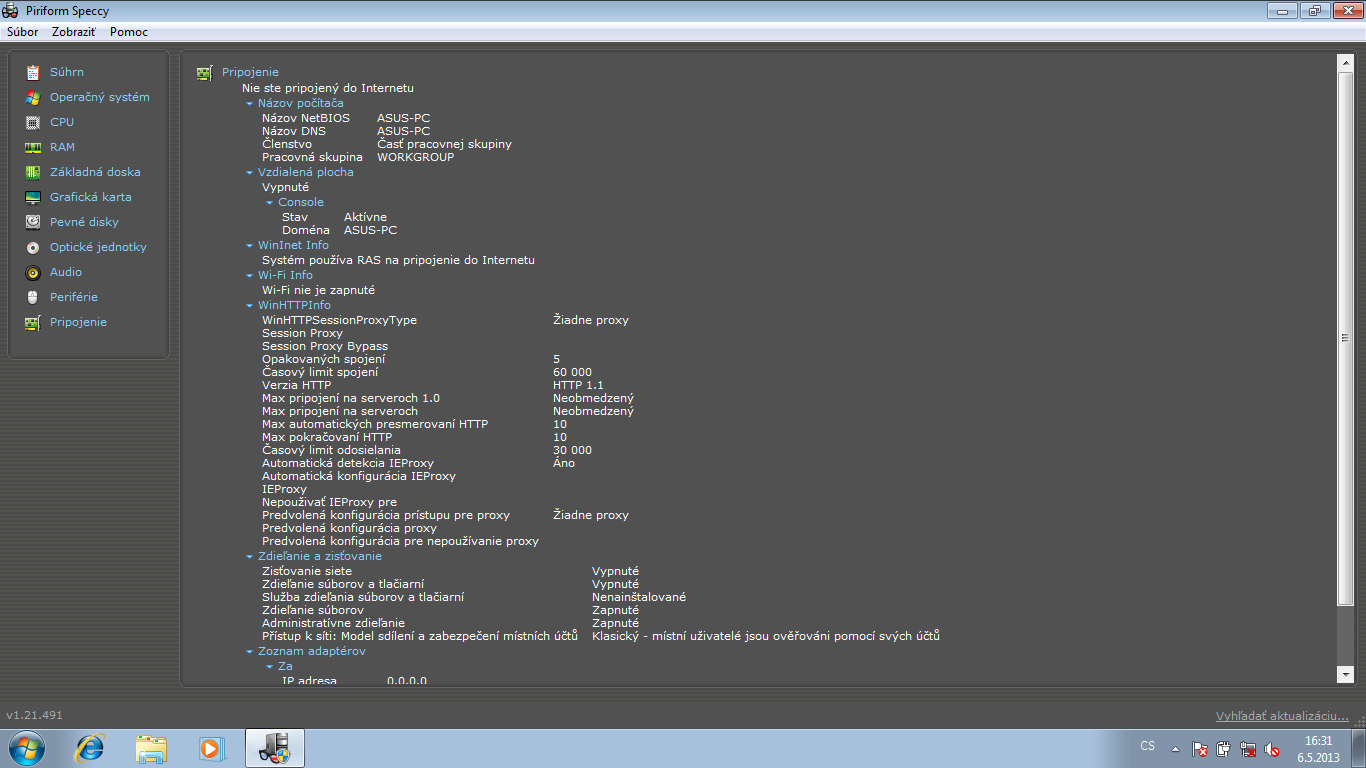The image size is (1366, 768).
Task: Click the version text v1.21.491
Action: click(35, 716)
